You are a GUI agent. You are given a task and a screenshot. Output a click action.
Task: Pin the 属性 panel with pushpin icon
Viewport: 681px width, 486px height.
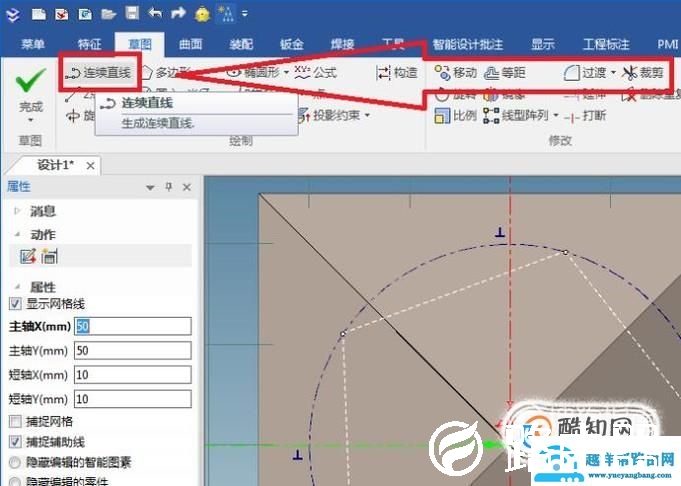[x=169, y=187]
